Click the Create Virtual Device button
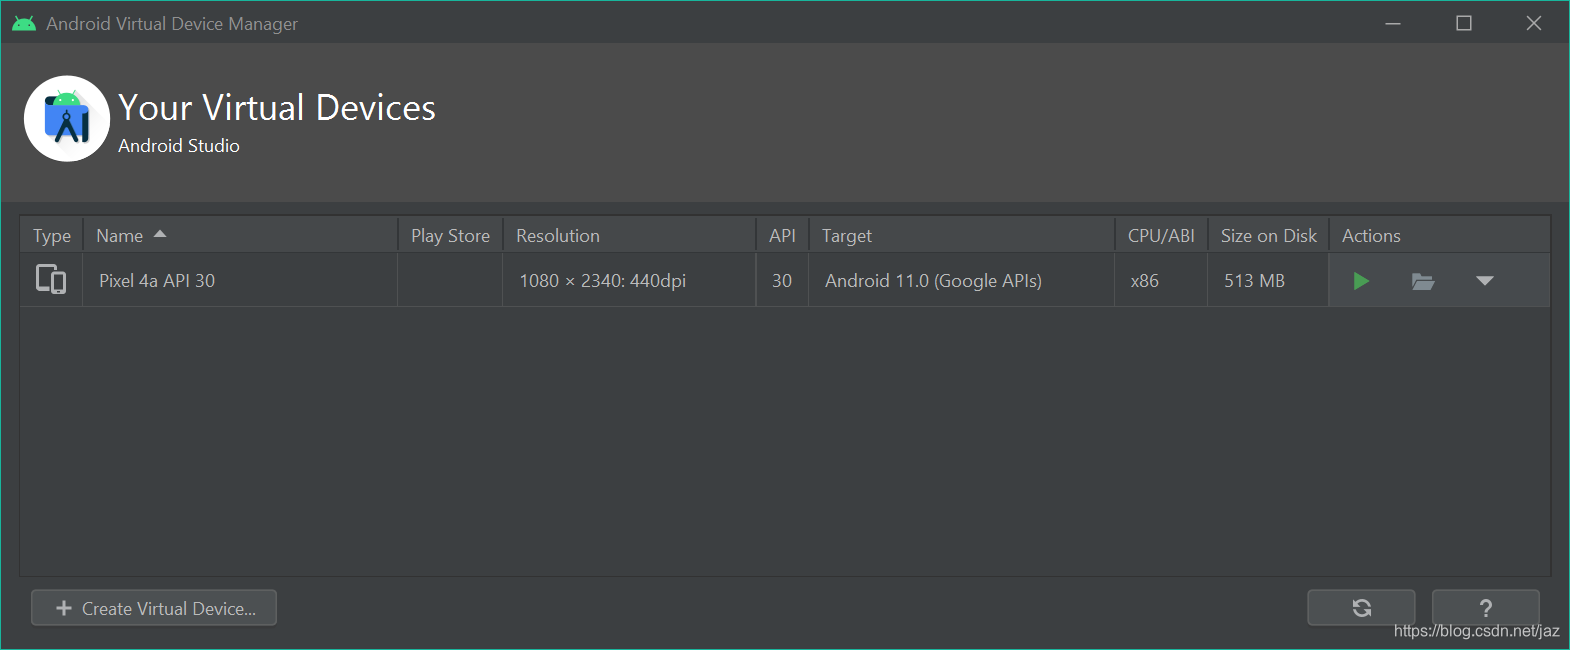 coord(154,608)
